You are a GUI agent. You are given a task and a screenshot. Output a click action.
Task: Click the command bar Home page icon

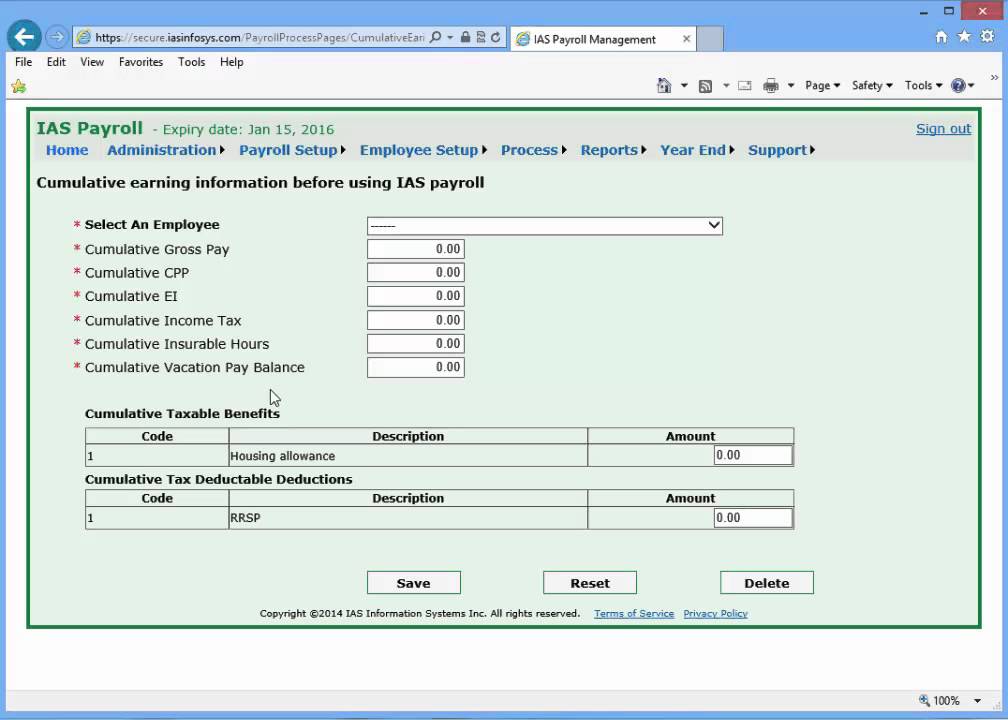click(x=664, y=86)
